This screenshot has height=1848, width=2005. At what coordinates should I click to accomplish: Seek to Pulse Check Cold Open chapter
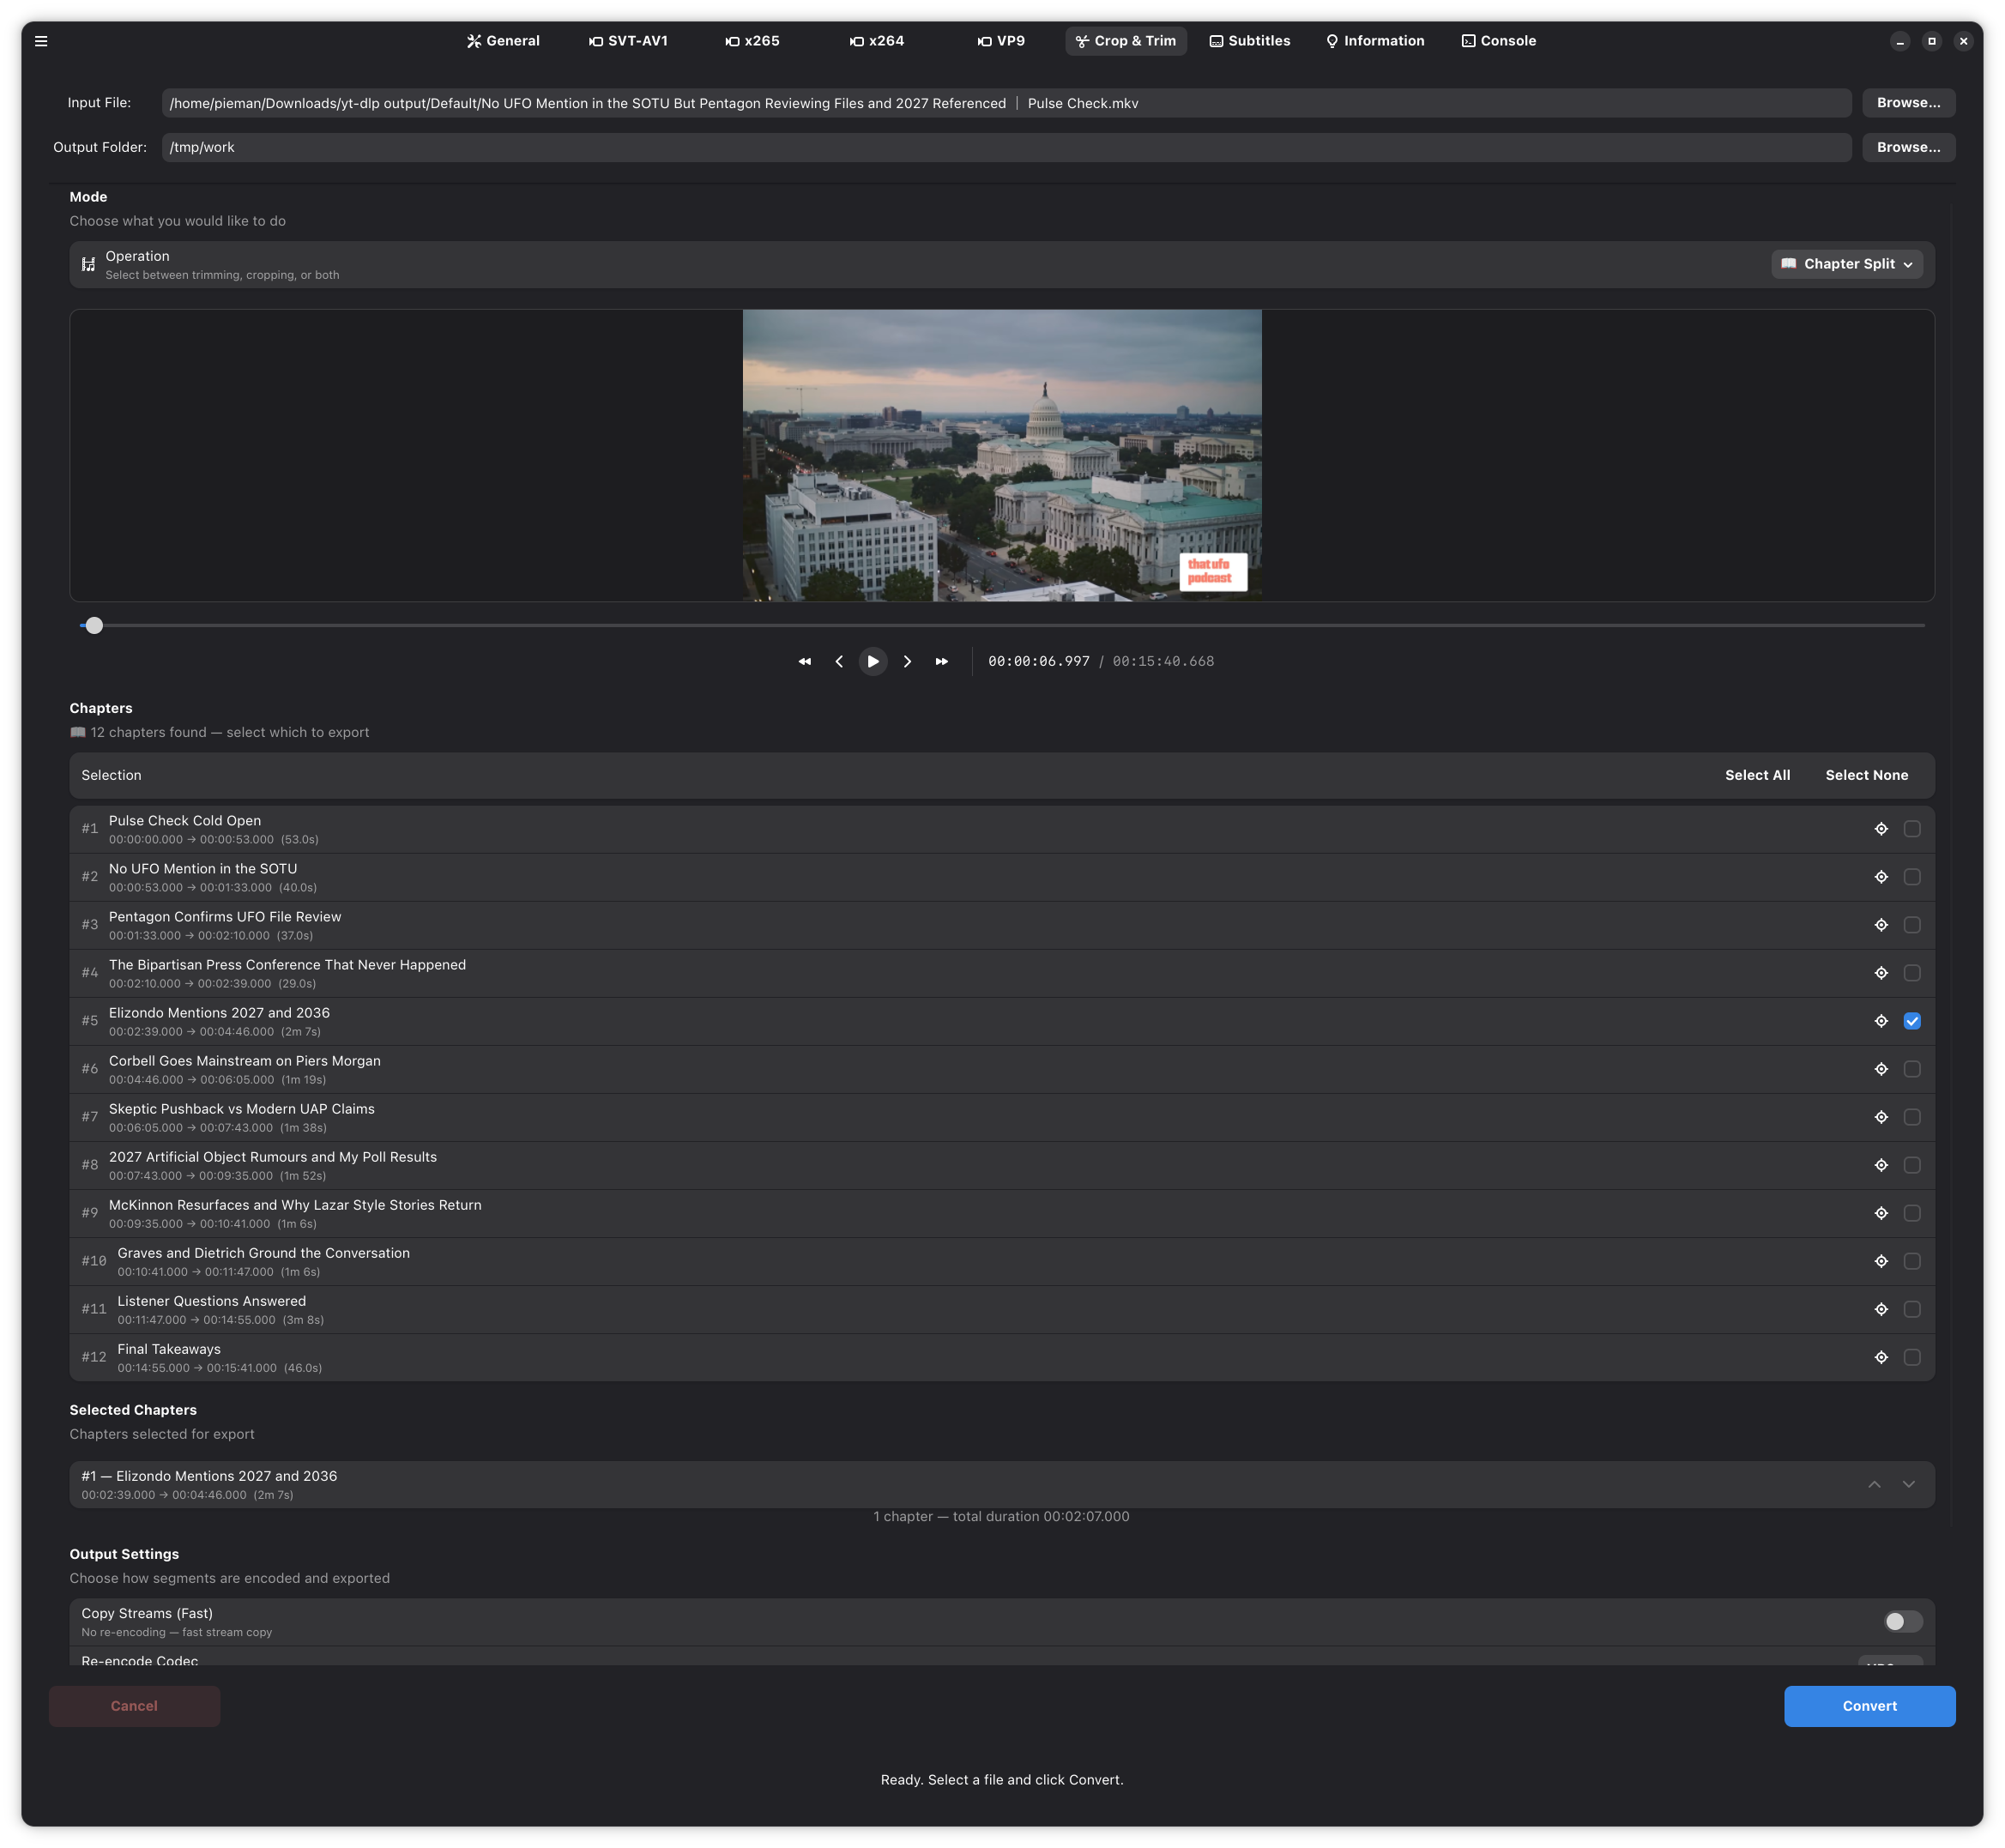[1881, 829]
